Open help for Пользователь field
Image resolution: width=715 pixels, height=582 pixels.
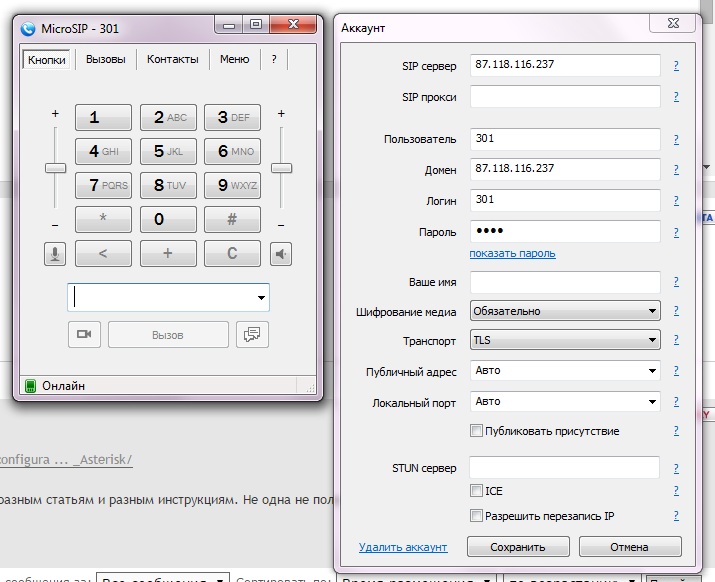(x=676, y=139)
